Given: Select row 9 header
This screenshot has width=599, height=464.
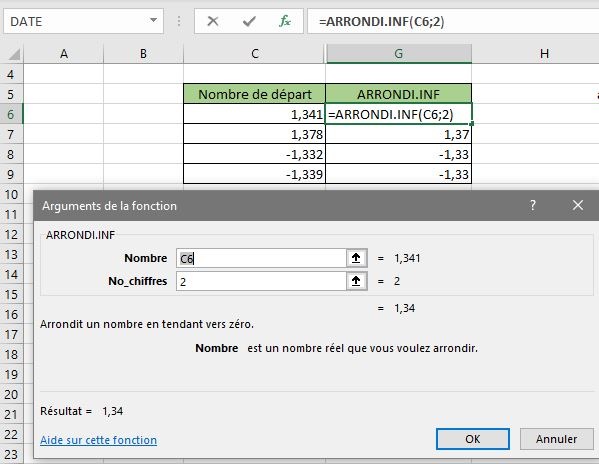Looking at the screenshot, I should (x=11, y=174).
